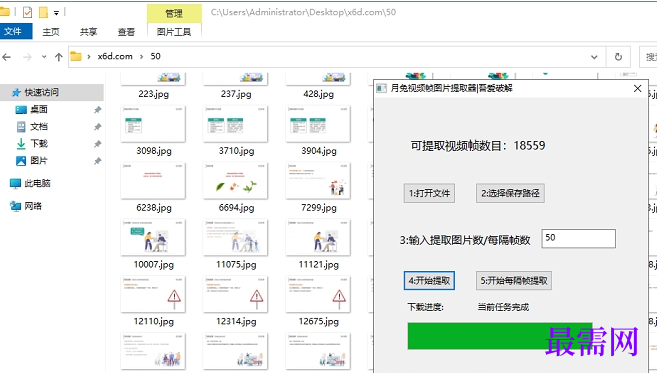
Task: Select the 3098.jpg thumbnail
Action: point(153,124)
